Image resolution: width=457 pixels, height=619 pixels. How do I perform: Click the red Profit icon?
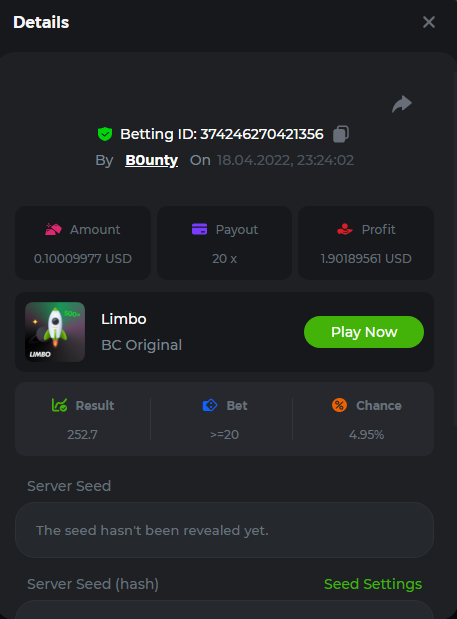point(345,229)
